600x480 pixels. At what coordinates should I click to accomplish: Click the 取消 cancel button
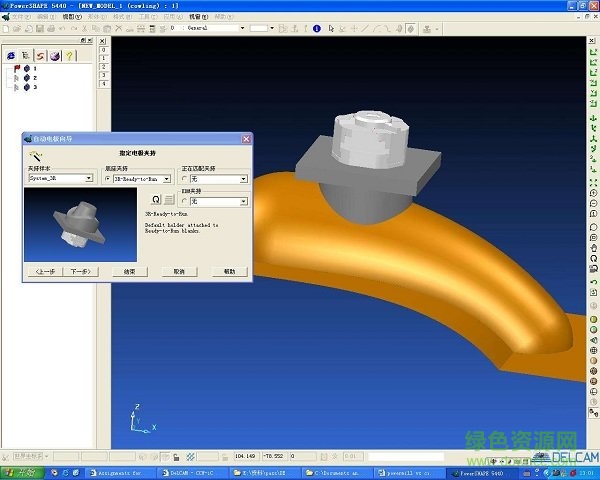179,271
